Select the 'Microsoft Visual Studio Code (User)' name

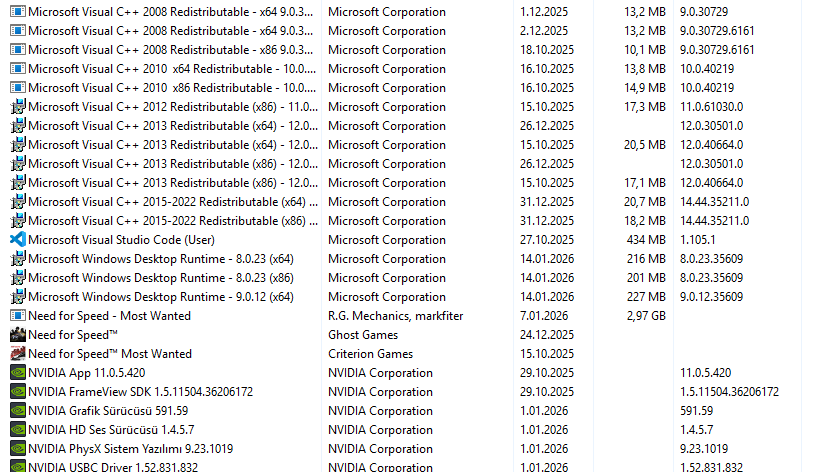pyautogui.click(x=121, y=240)
